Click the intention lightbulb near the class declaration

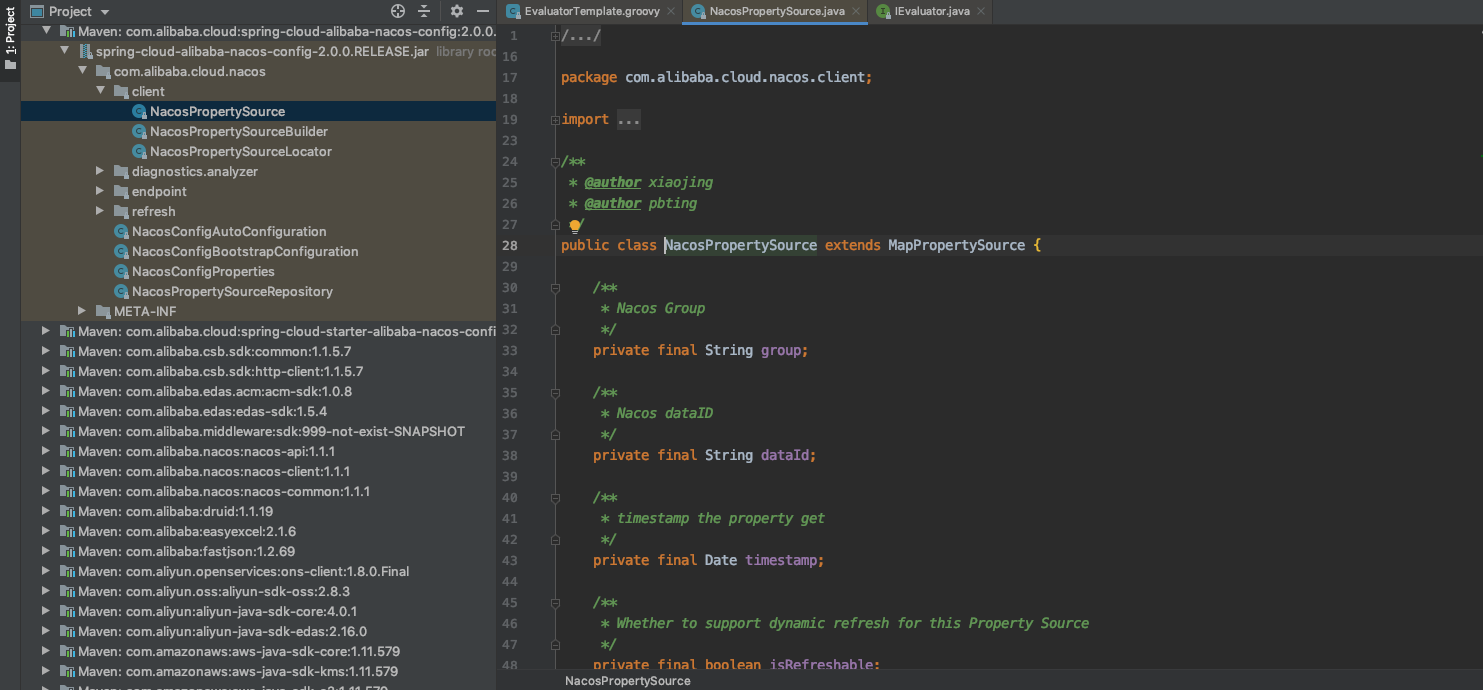click(x=575, y=226)
